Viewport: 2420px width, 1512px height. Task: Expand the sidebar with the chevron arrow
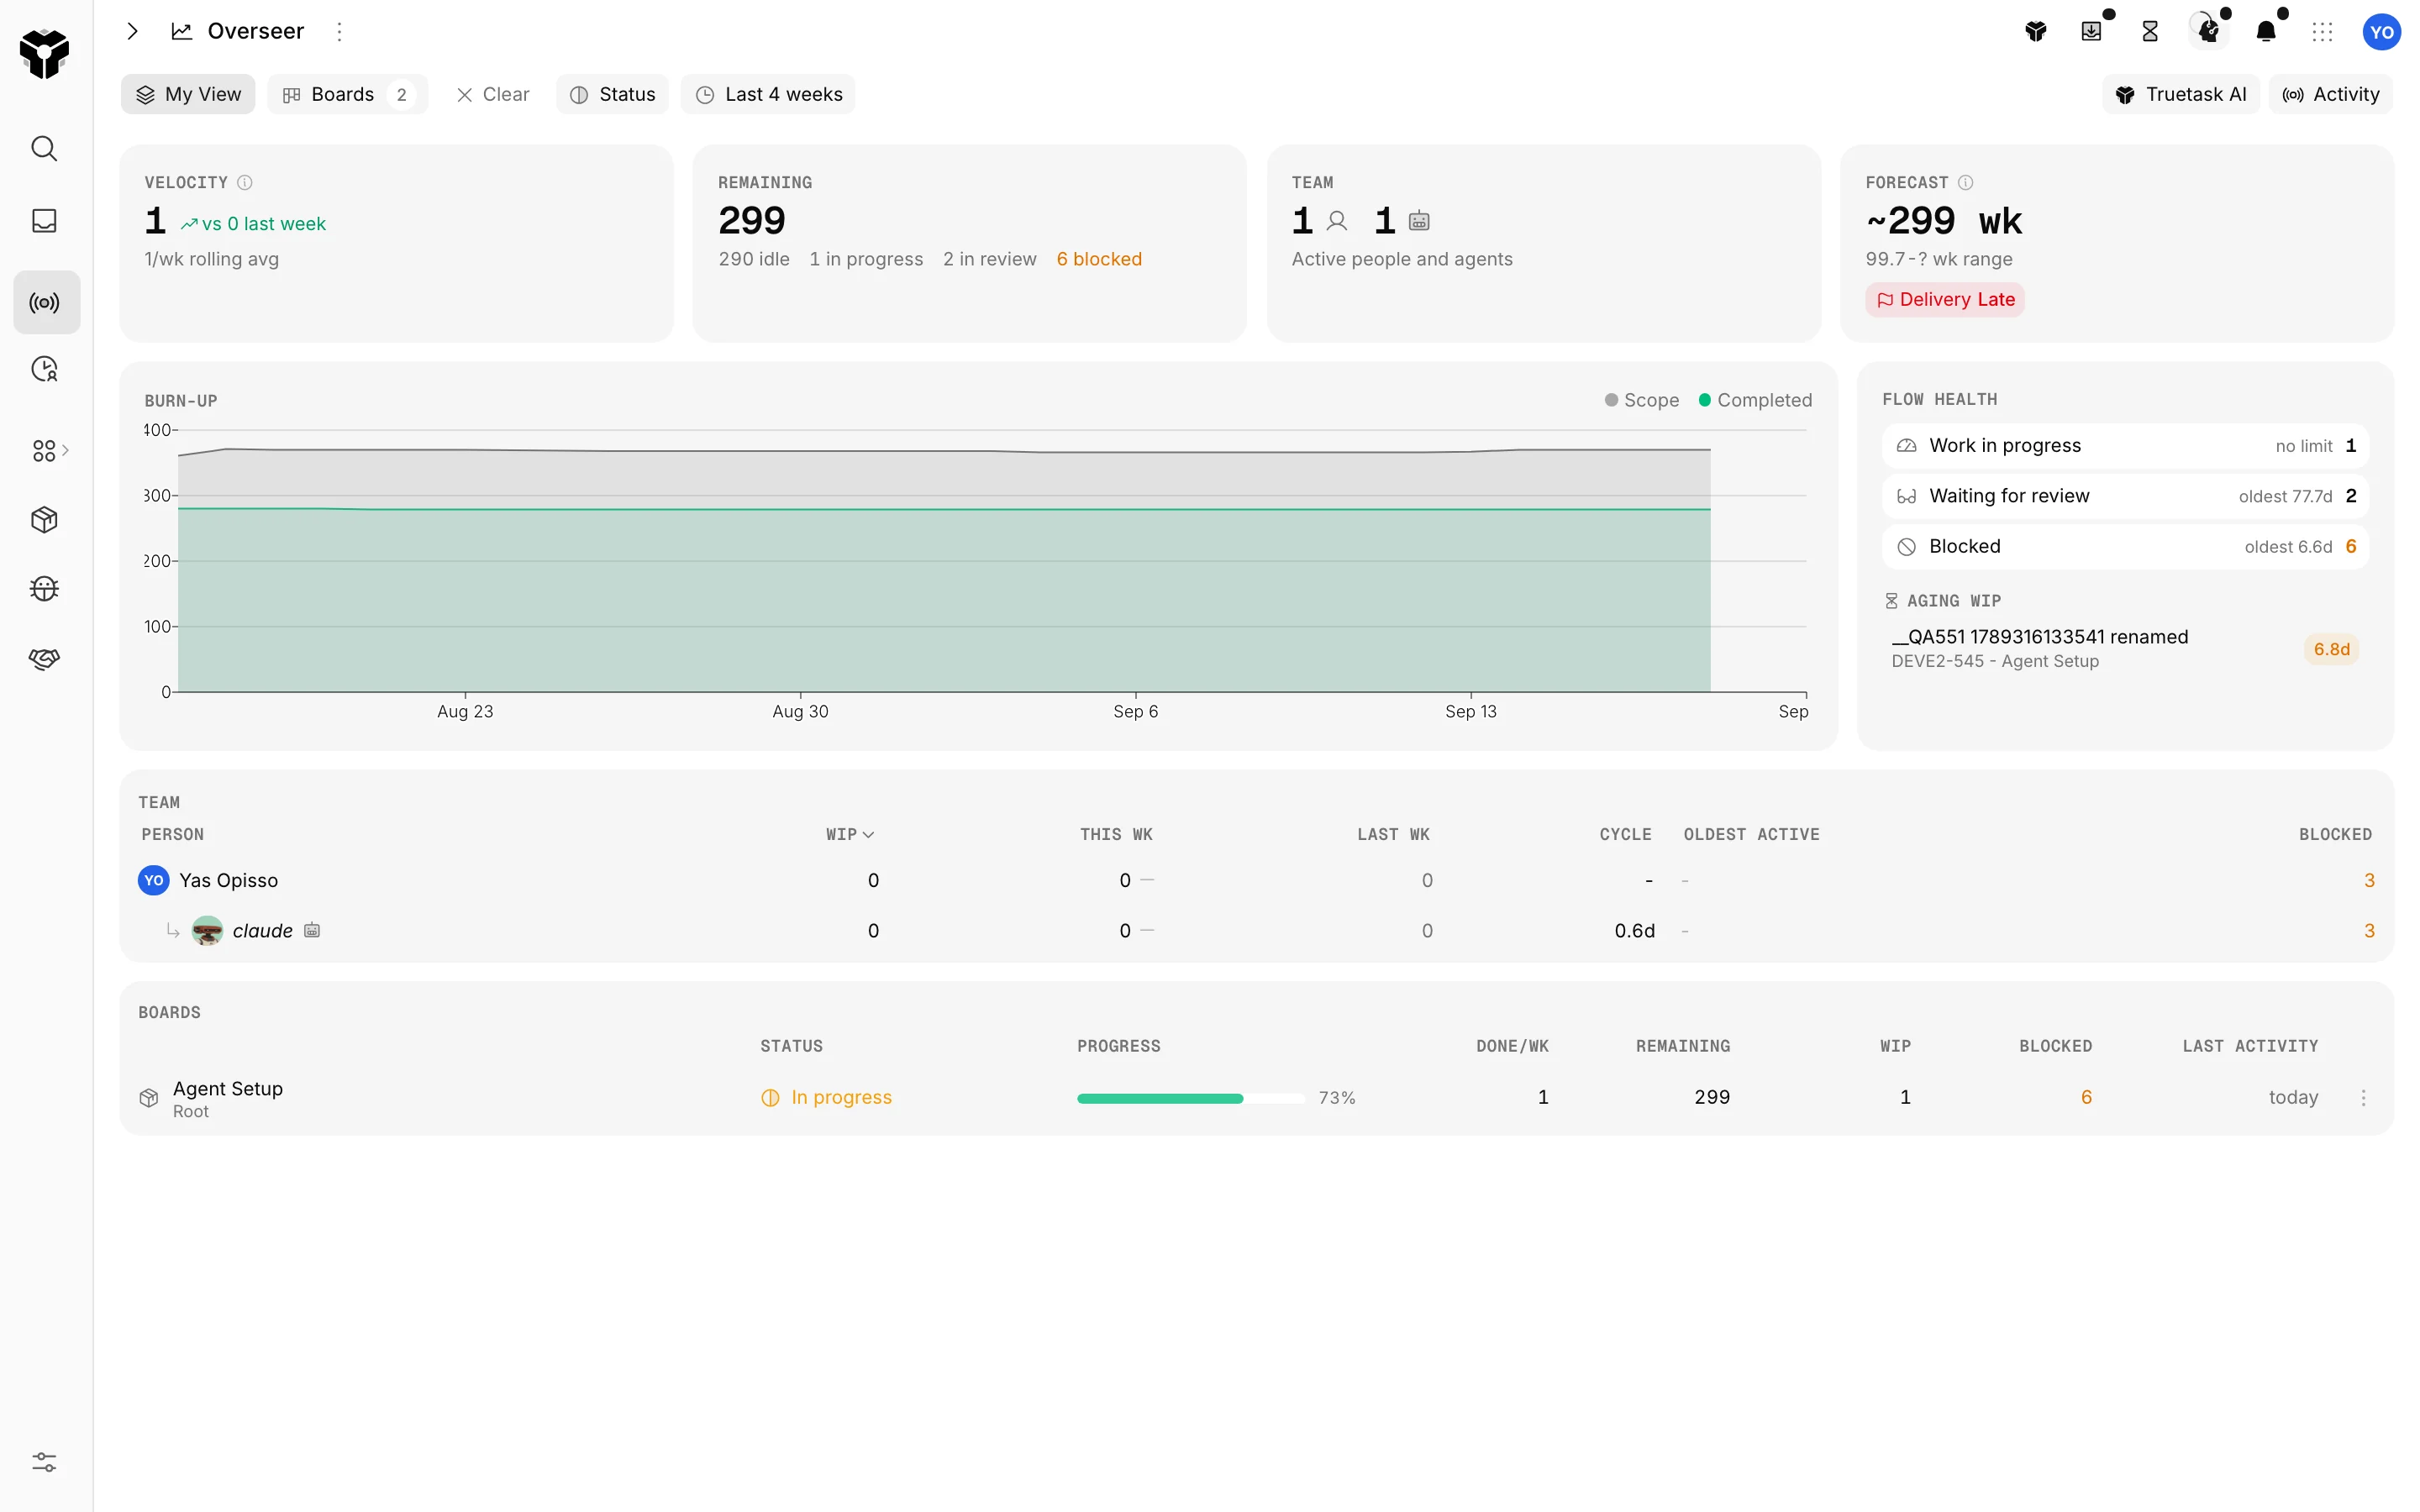tap(133, 32)
